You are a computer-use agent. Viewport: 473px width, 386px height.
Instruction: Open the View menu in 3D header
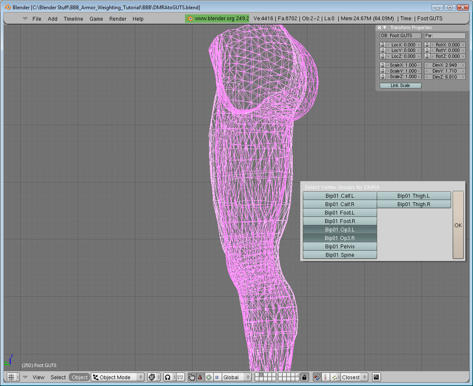tap(38, 377)
